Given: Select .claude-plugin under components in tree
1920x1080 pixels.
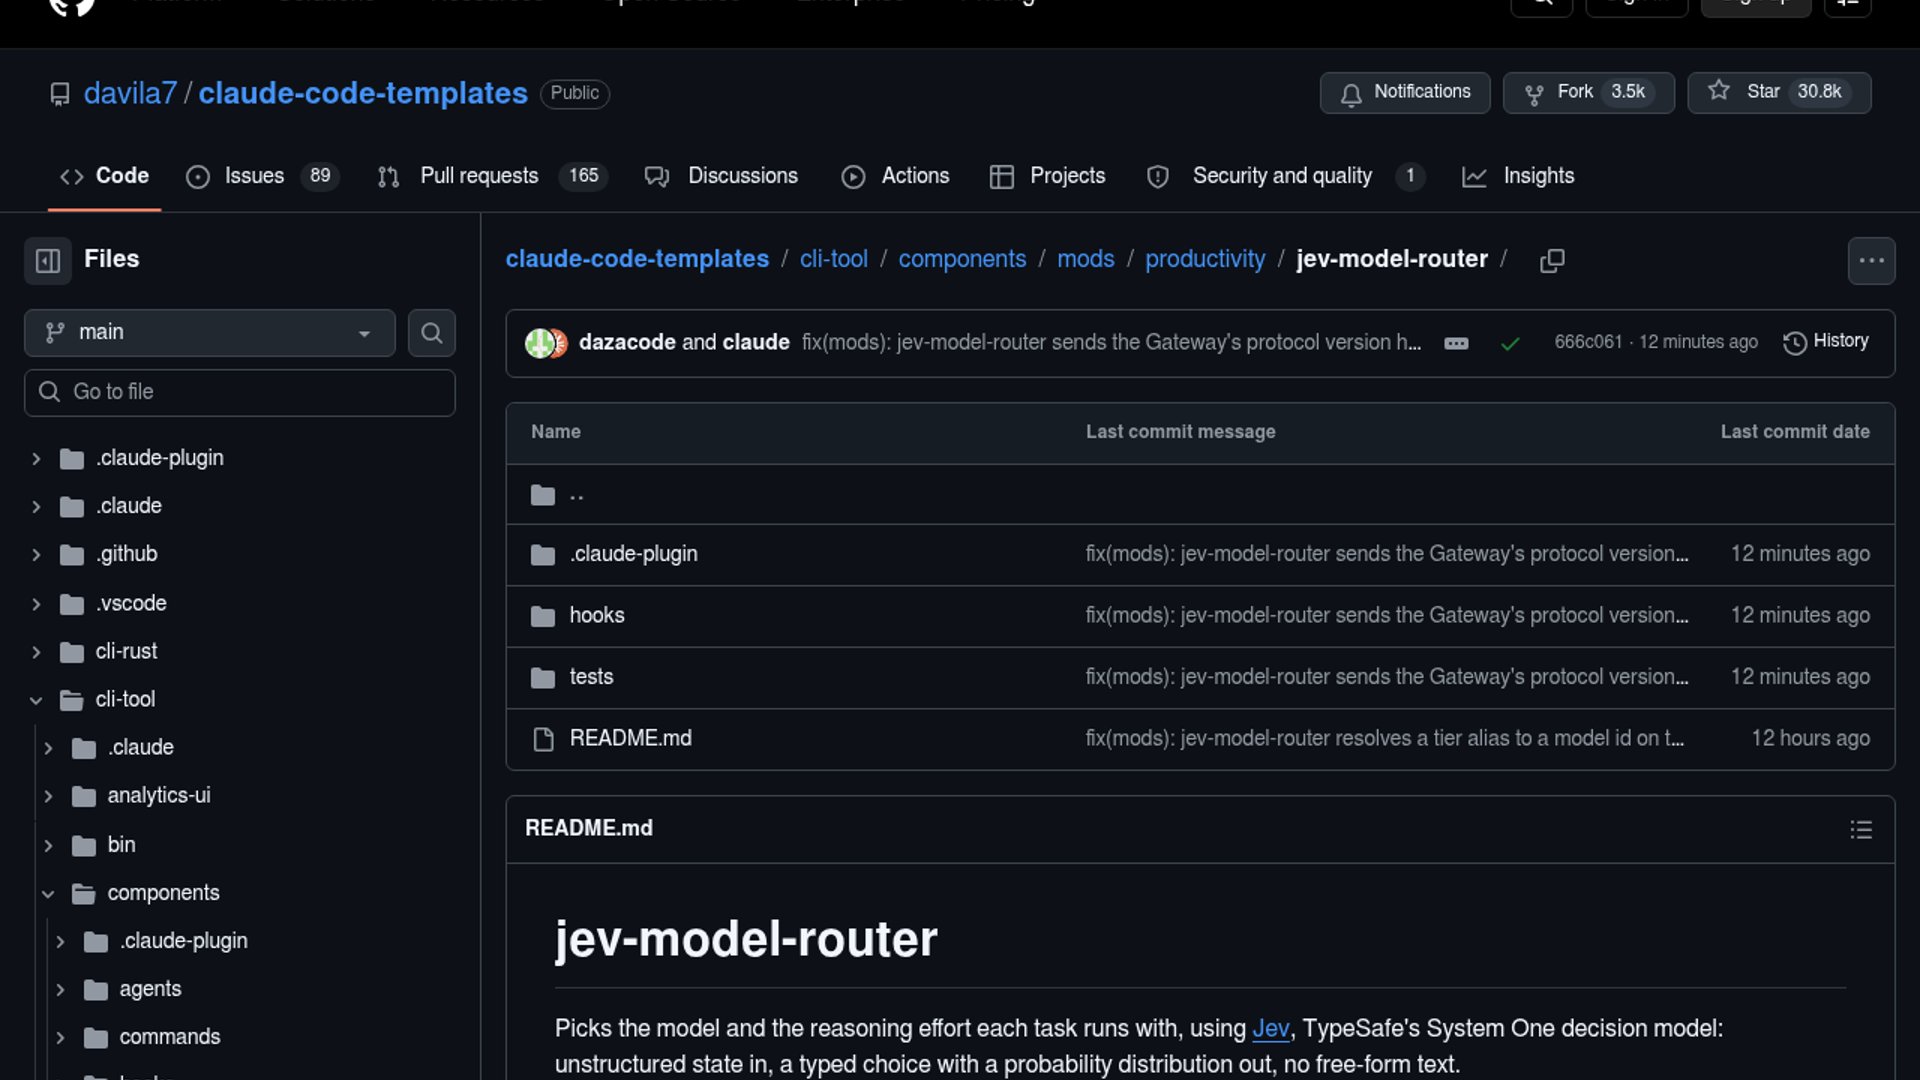Looking at the screenshot, I should (183, 942).
